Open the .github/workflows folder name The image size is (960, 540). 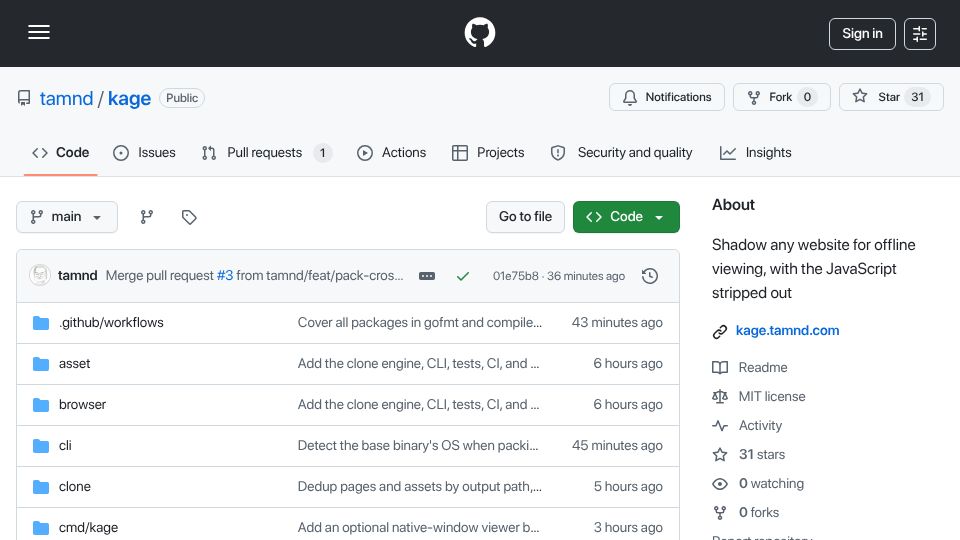point(111,323)
